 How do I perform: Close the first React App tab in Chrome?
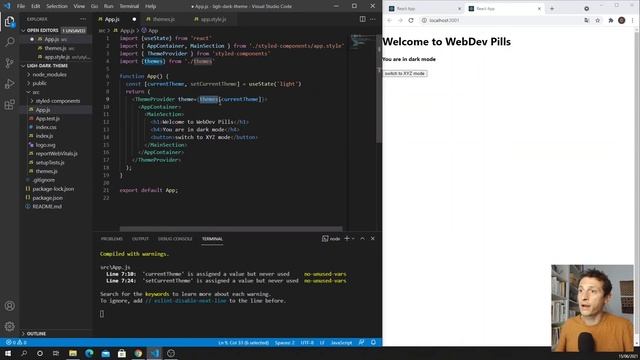pos(459,9)
